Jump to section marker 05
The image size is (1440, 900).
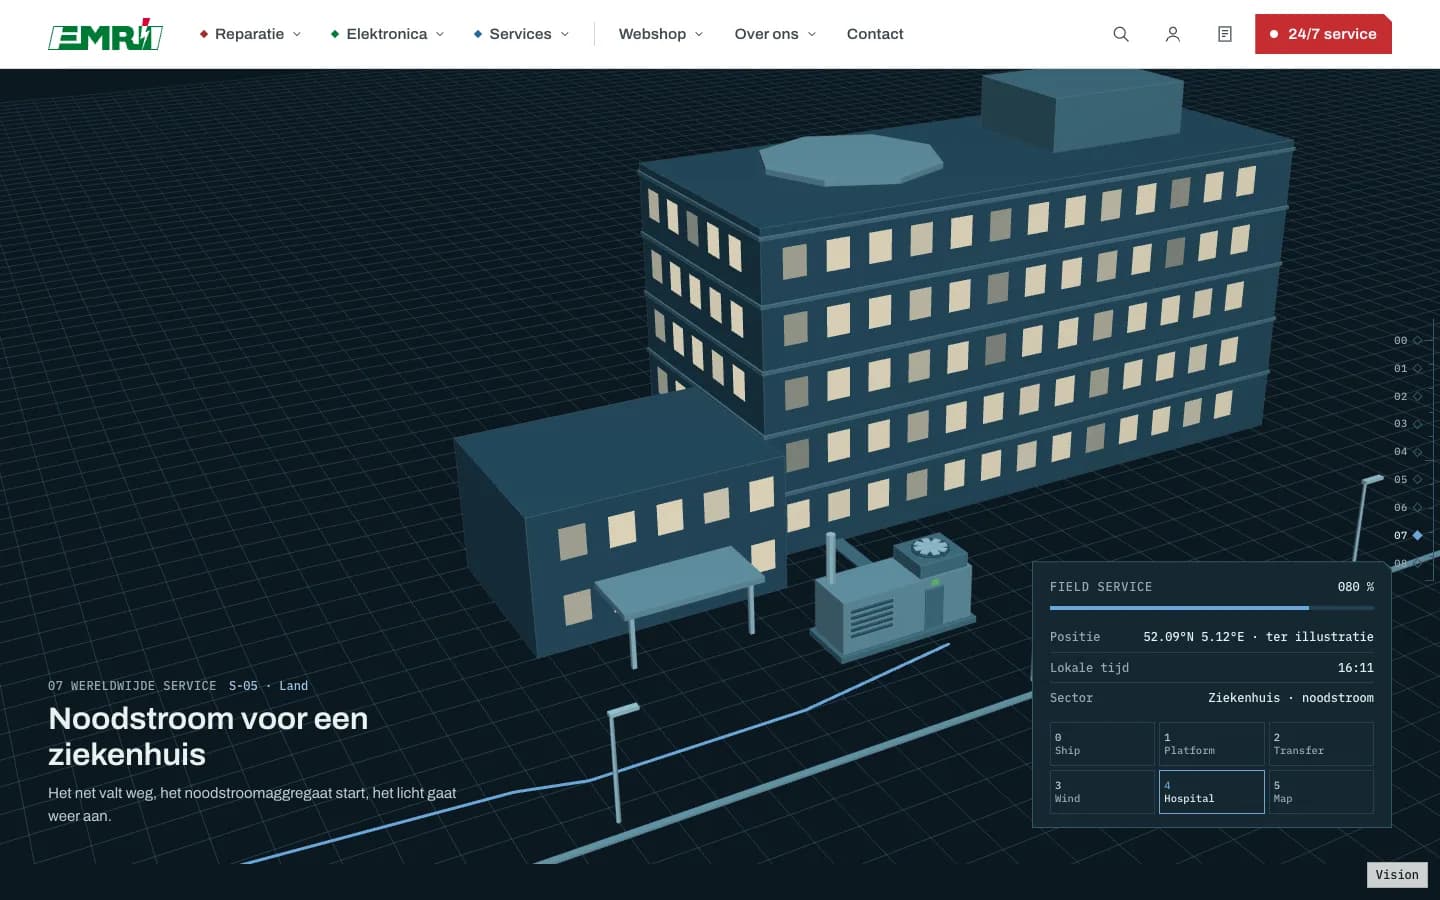click(1408, 480)
